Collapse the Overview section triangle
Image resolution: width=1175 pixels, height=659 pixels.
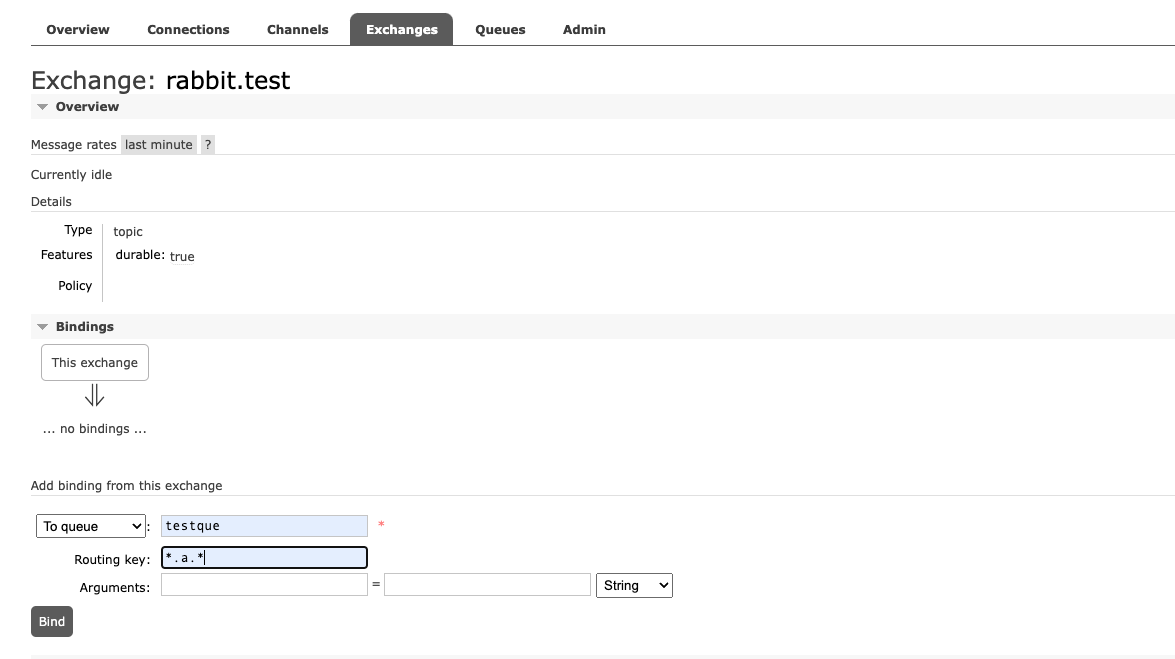[42, 107]
